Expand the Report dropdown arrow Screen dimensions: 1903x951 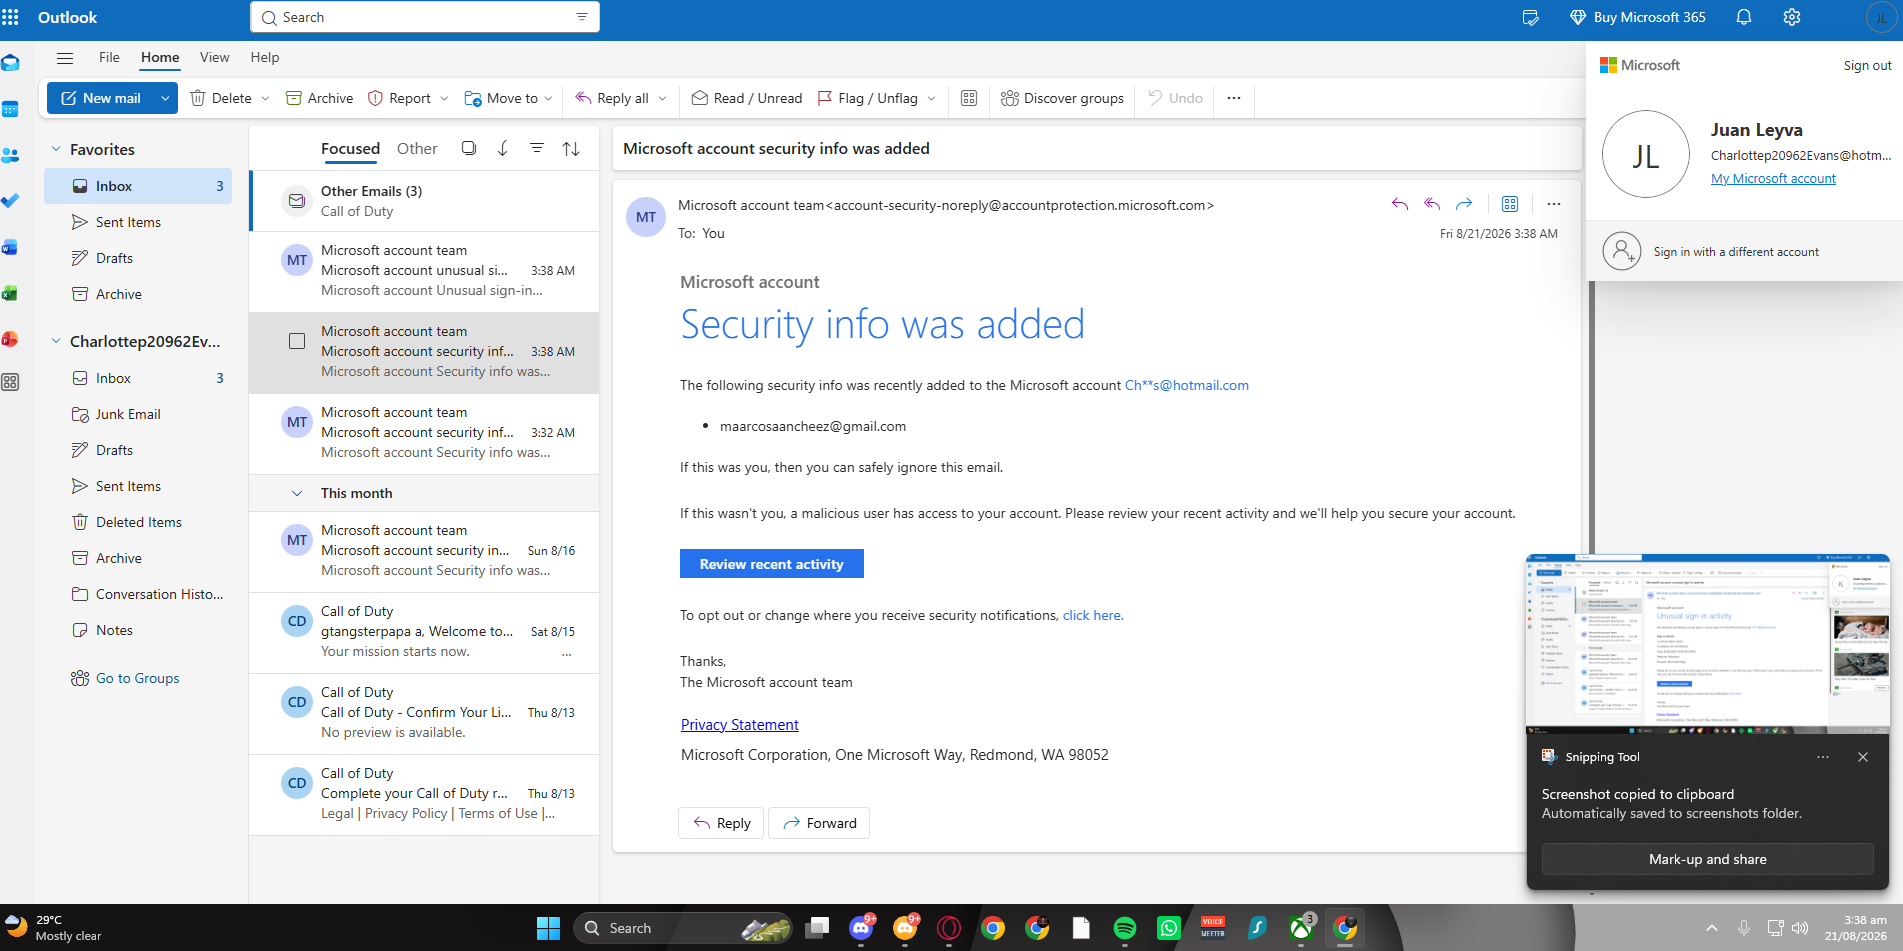point(444,98)
